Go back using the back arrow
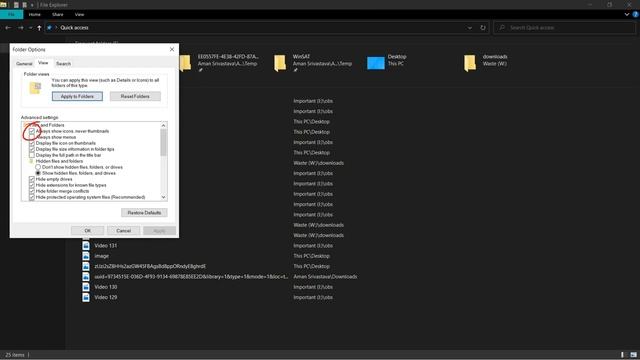 pos(8,28)
